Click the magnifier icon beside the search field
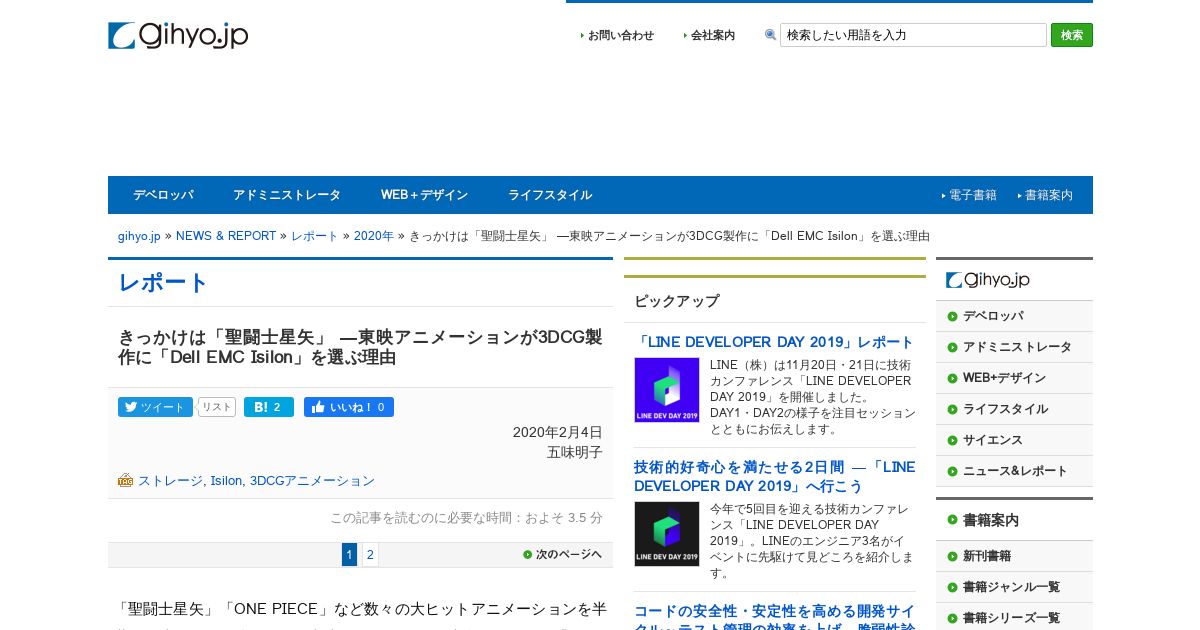 tap(770, 35)
